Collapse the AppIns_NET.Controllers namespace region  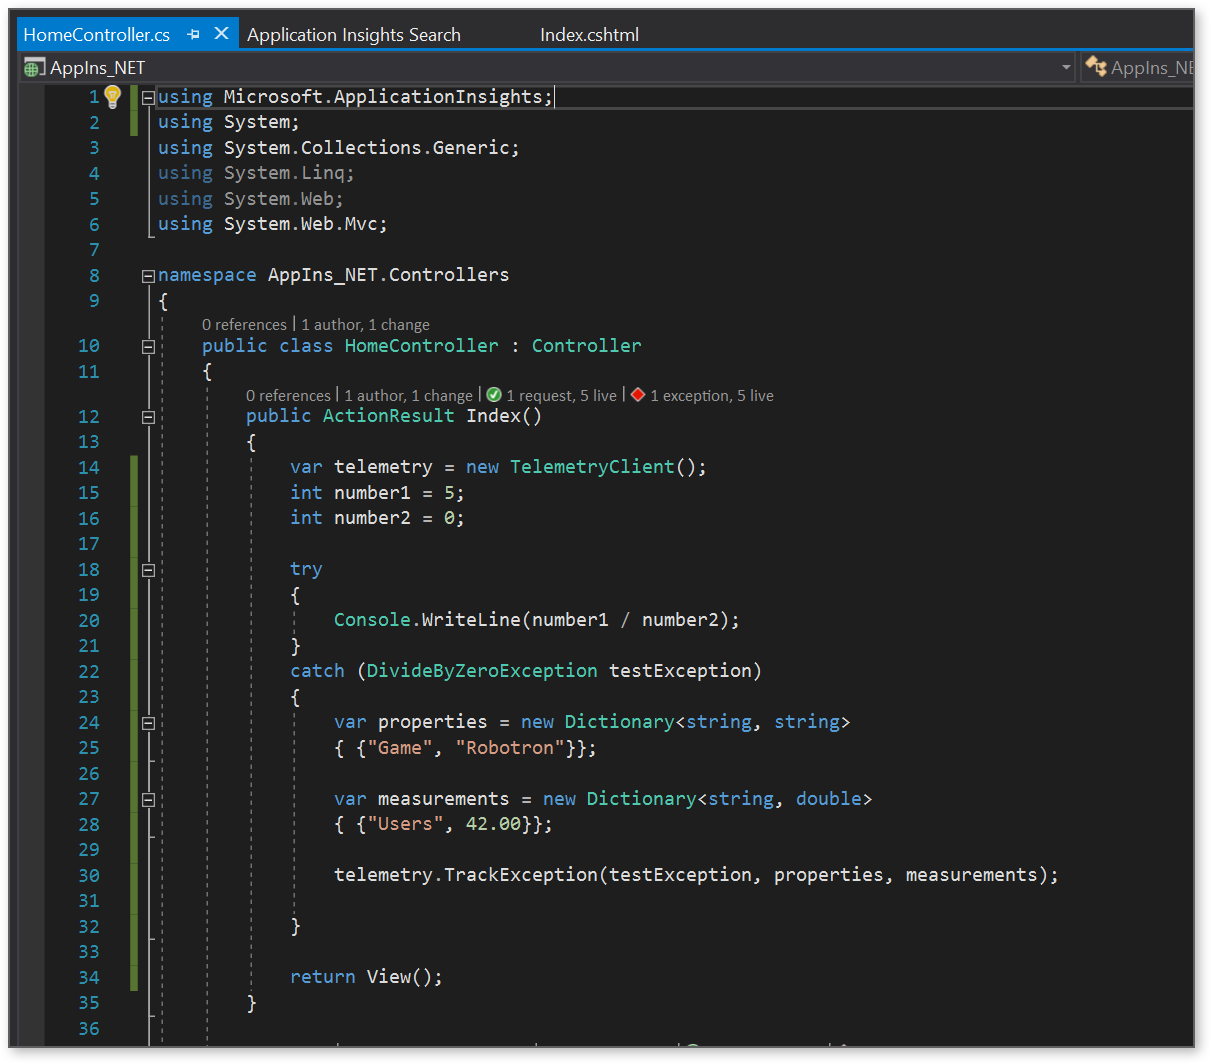[147, 274]
